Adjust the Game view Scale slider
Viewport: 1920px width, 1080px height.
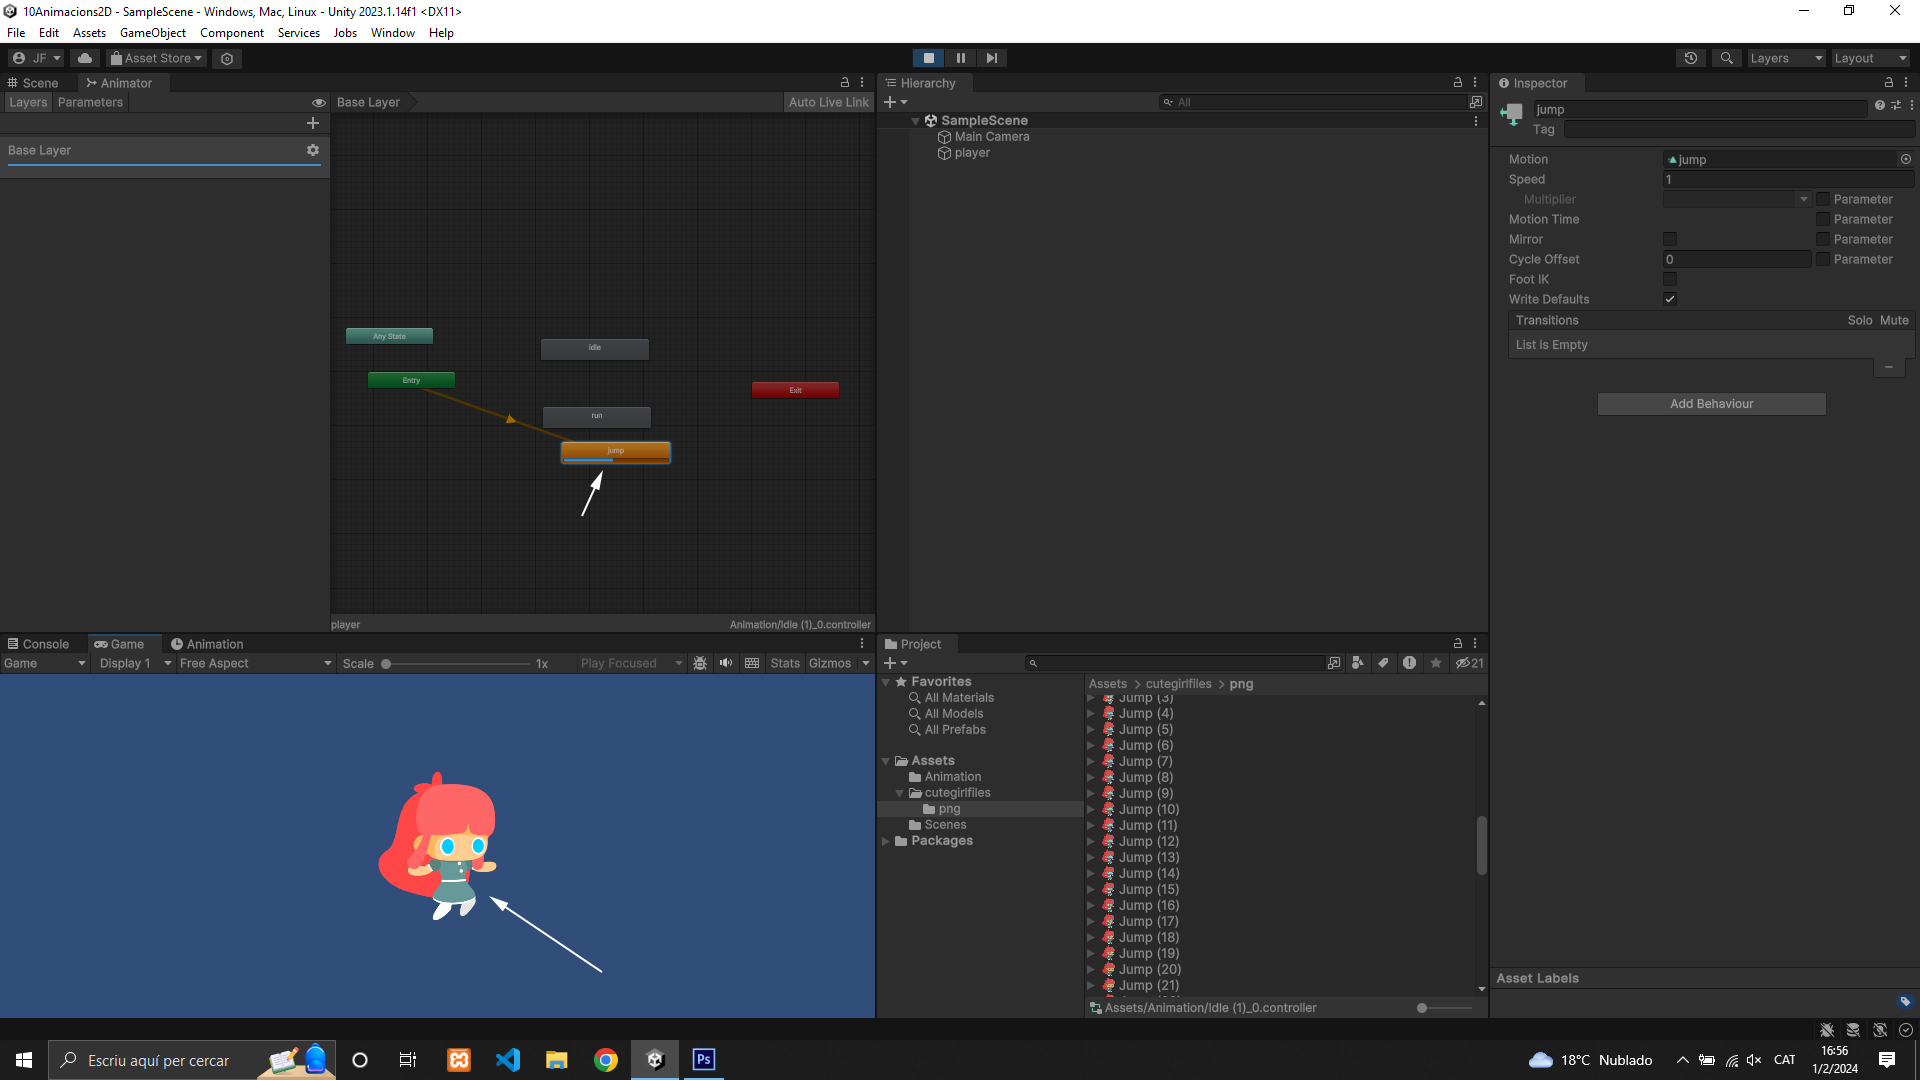[x=387, y=664]
